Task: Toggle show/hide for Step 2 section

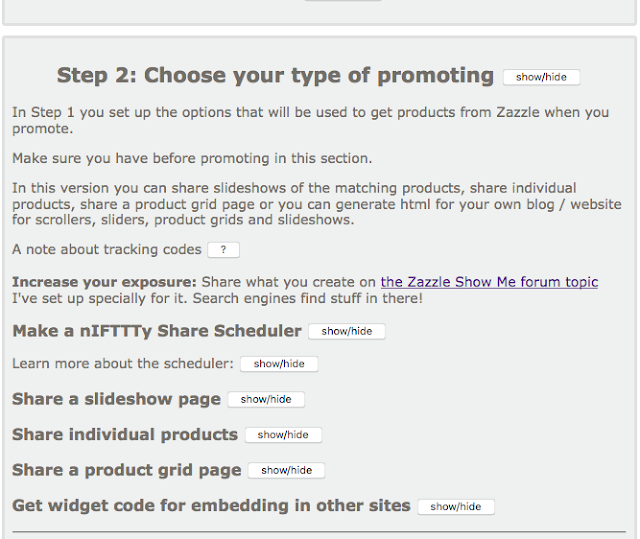Action: click(x=541, y=77)
